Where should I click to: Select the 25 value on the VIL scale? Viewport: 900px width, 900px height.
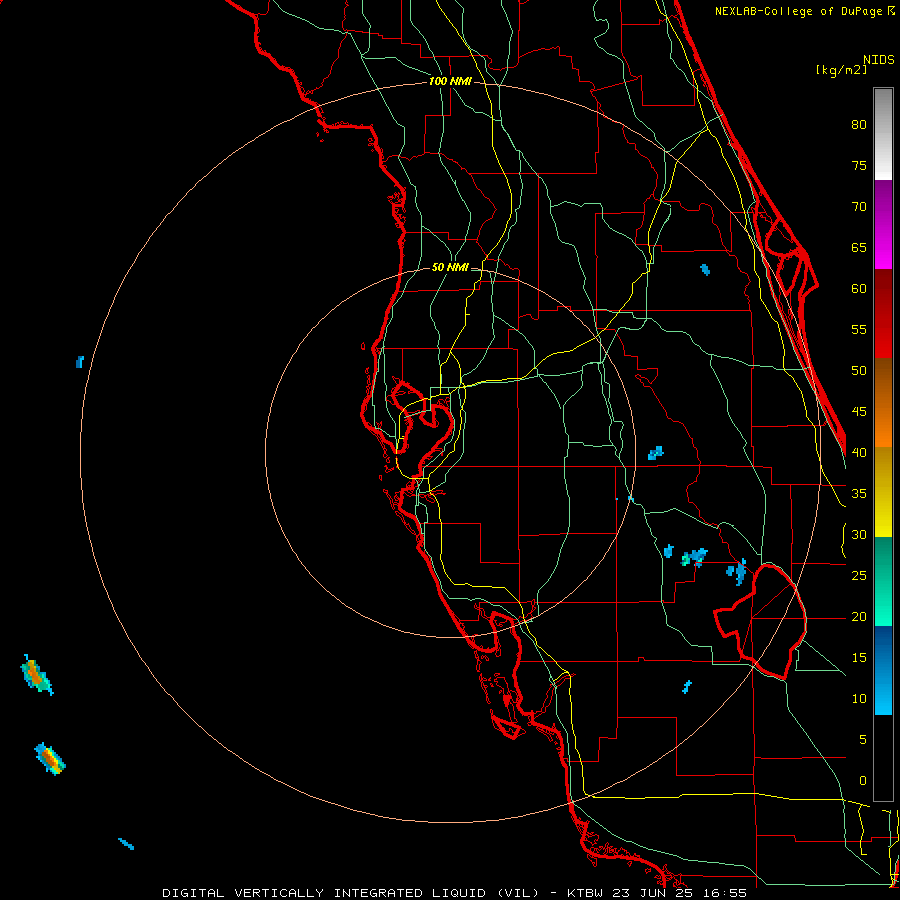tap(859, 576)
